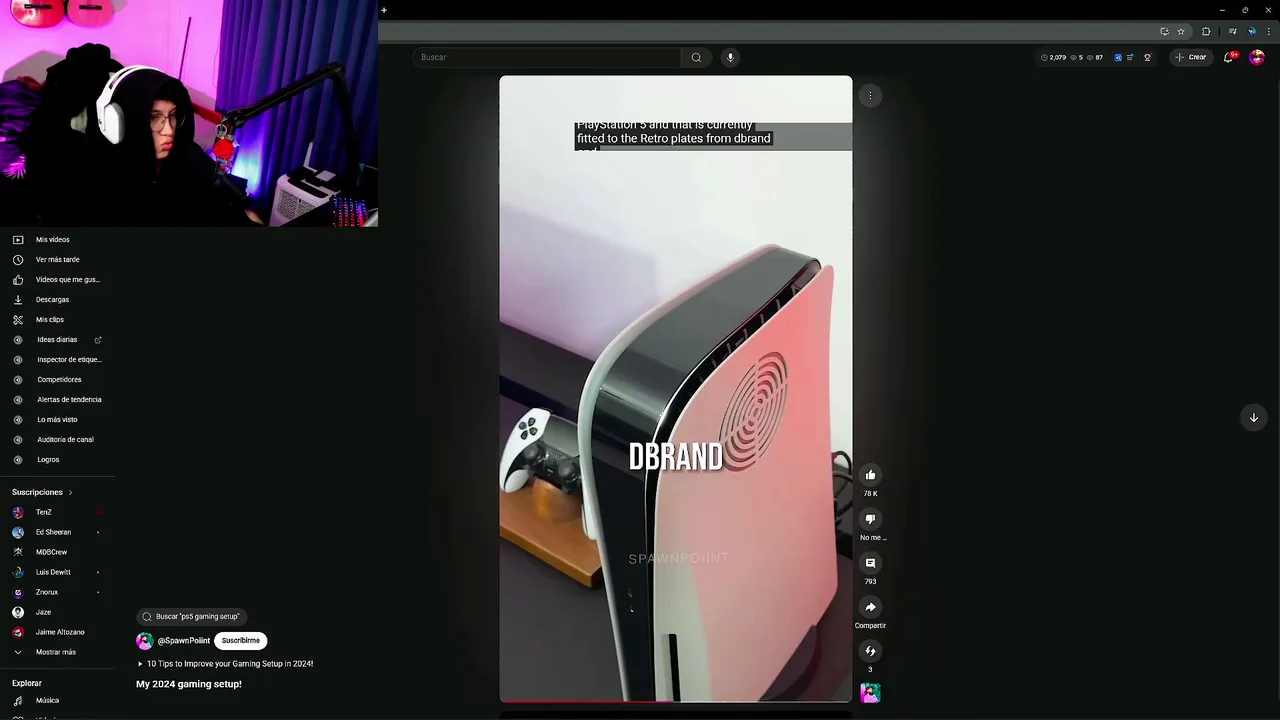Click the @SpawnPoiint channel name
This screenshot has width=1280, height=720.
click(184, 641)
